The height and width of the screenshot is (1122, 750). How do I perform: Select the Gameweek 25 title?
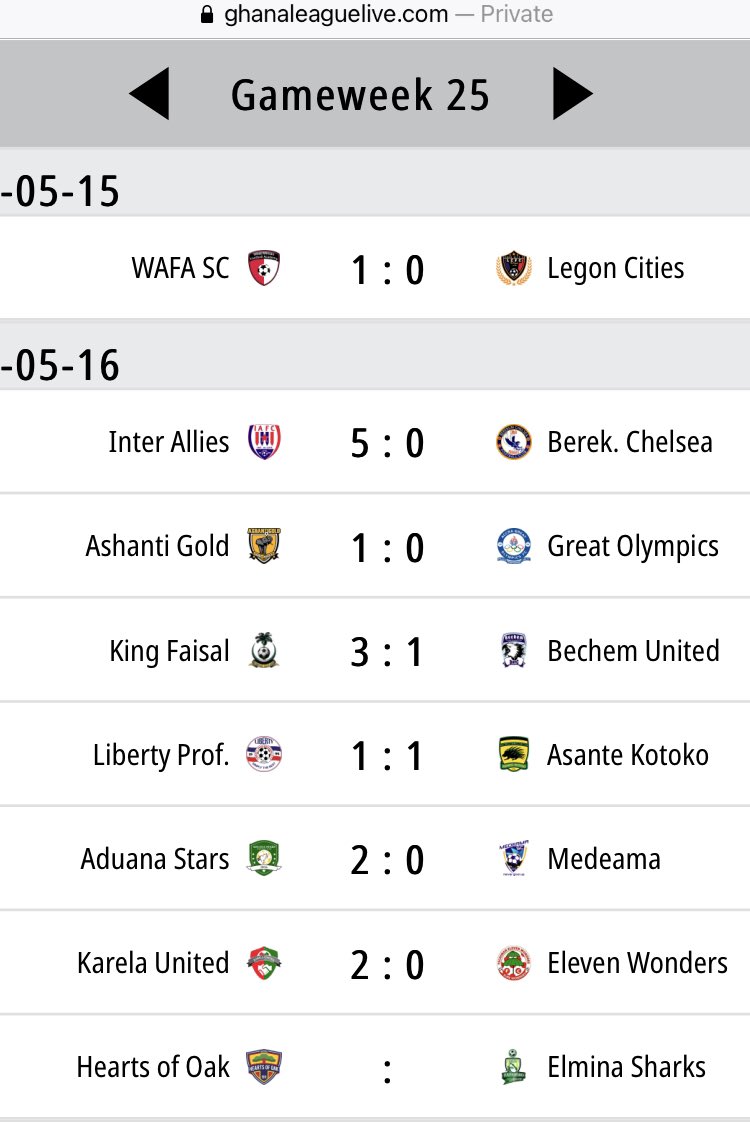pos(360,95)
